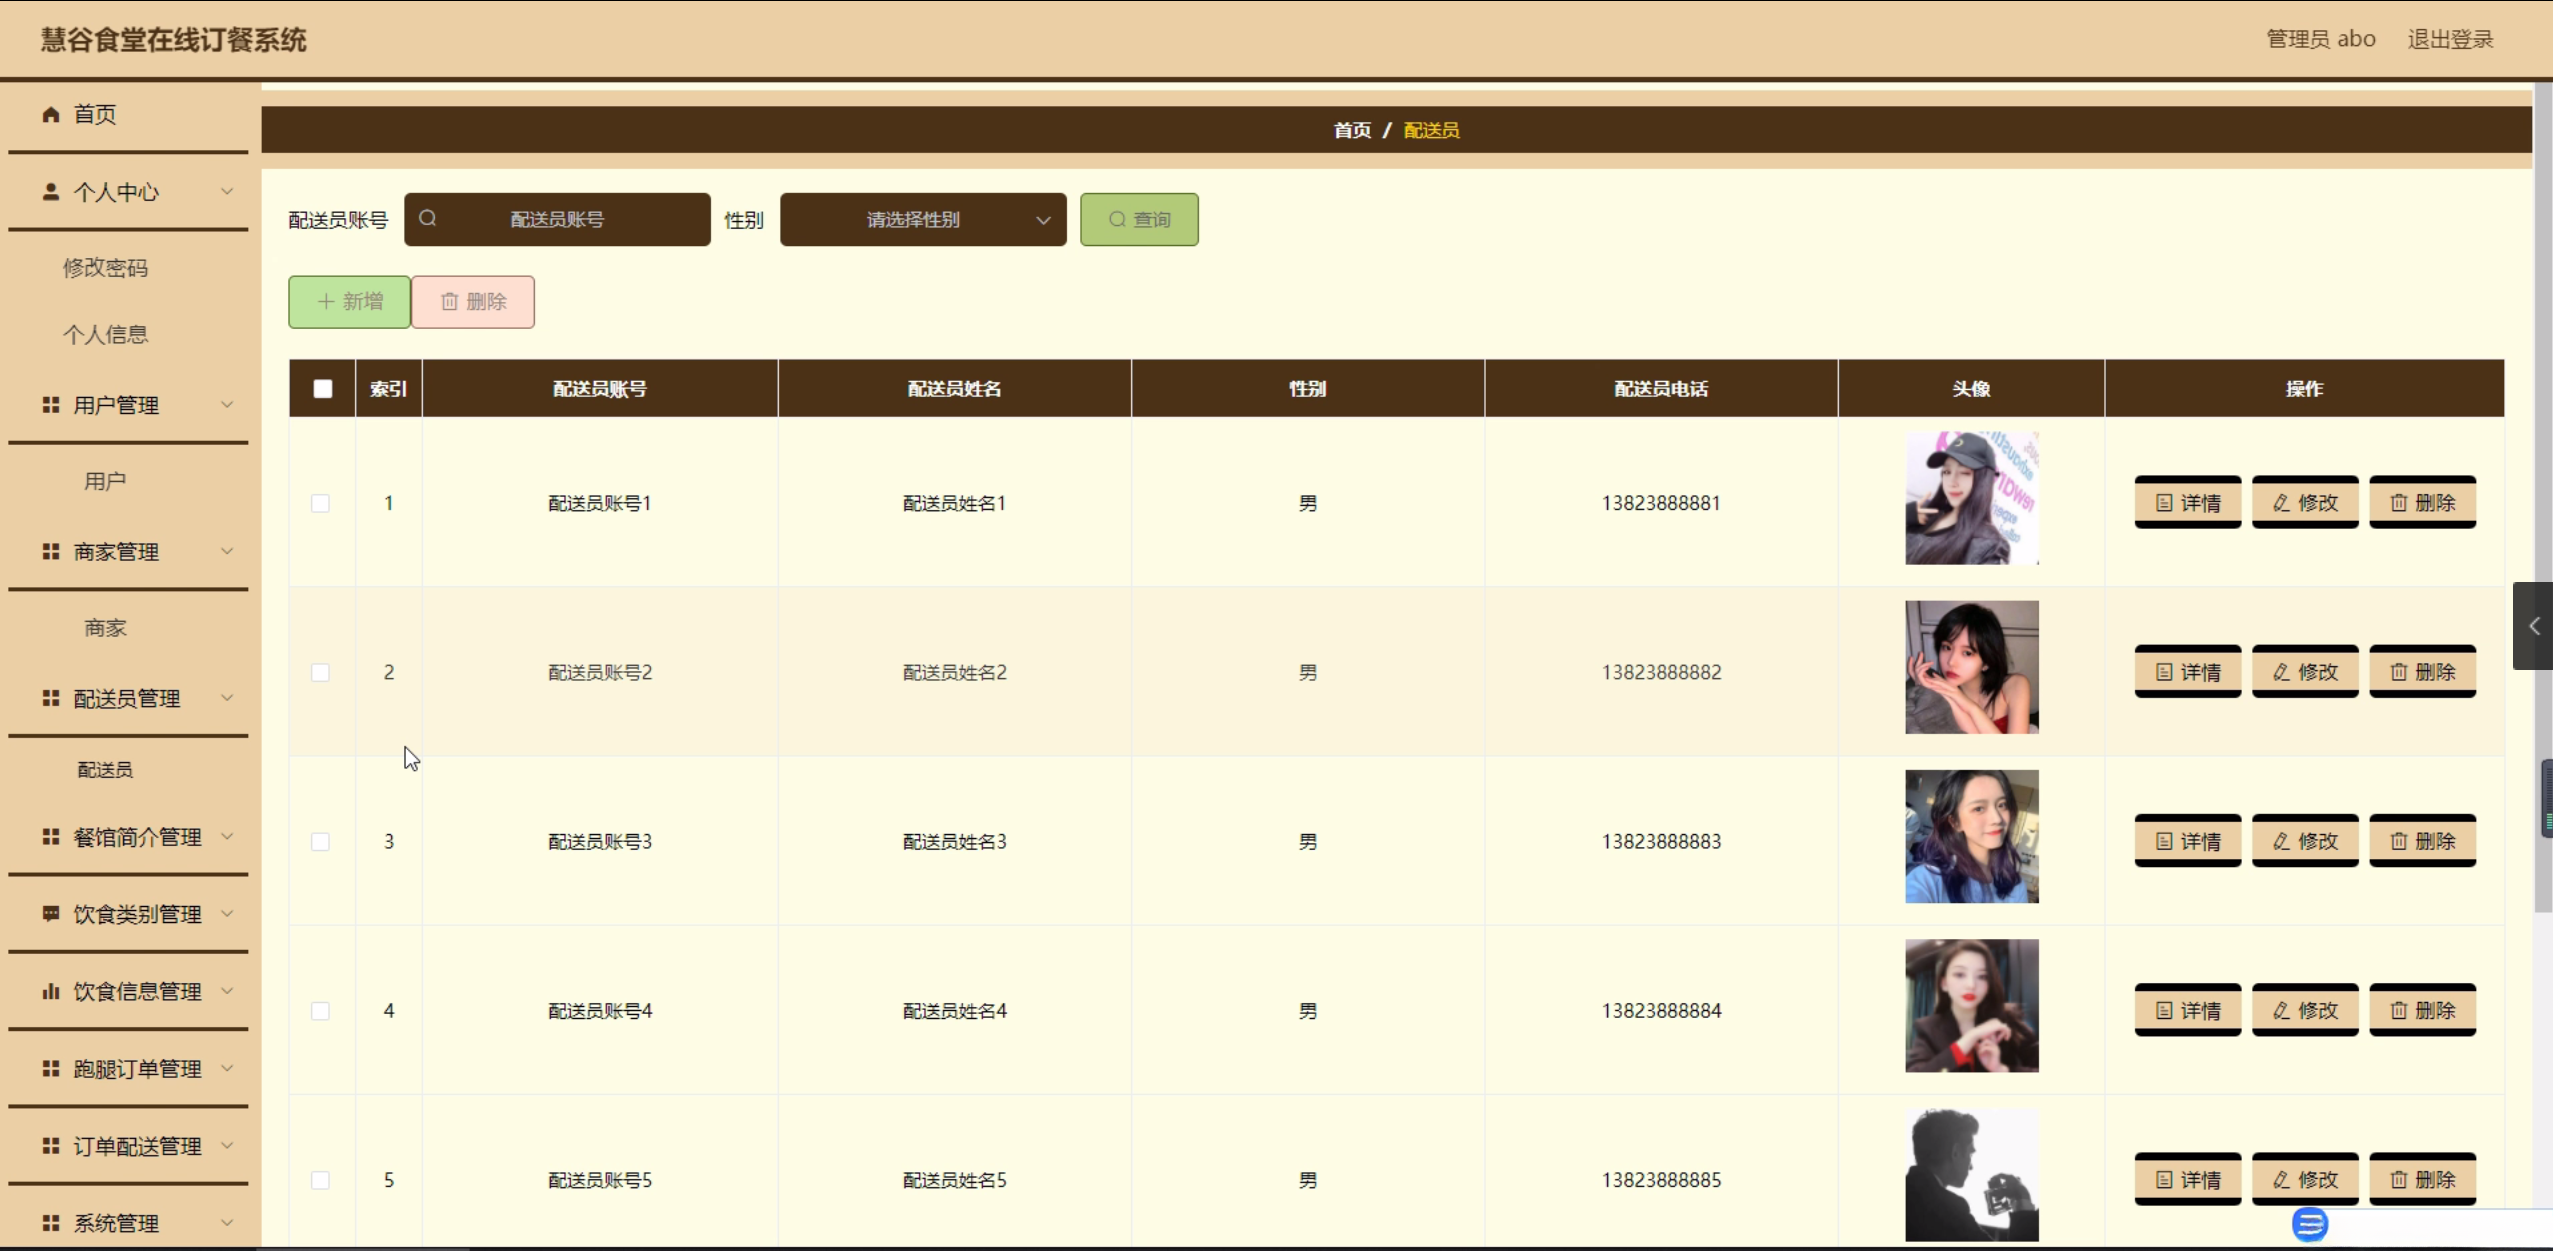The height and width of the screenshot is (1251, 2553).
Task: Click the search icon in the 配送员账号 field
Action: pos(428,218)
